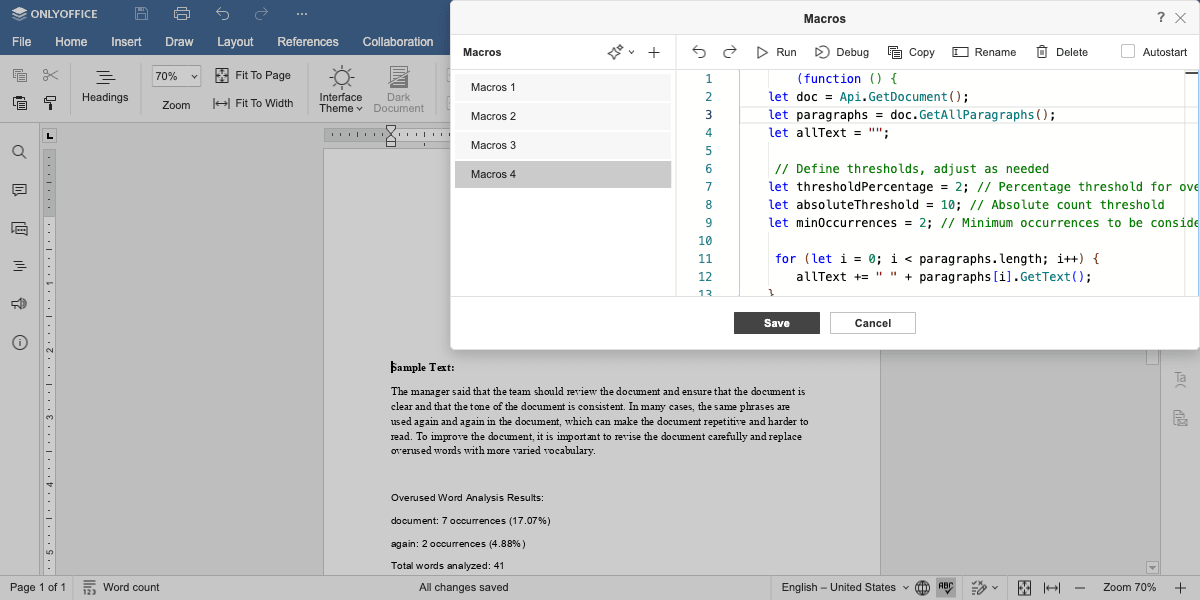
Task: Undo last action in ONLYOFFICE title bar
Action: (x=222, y=14)
